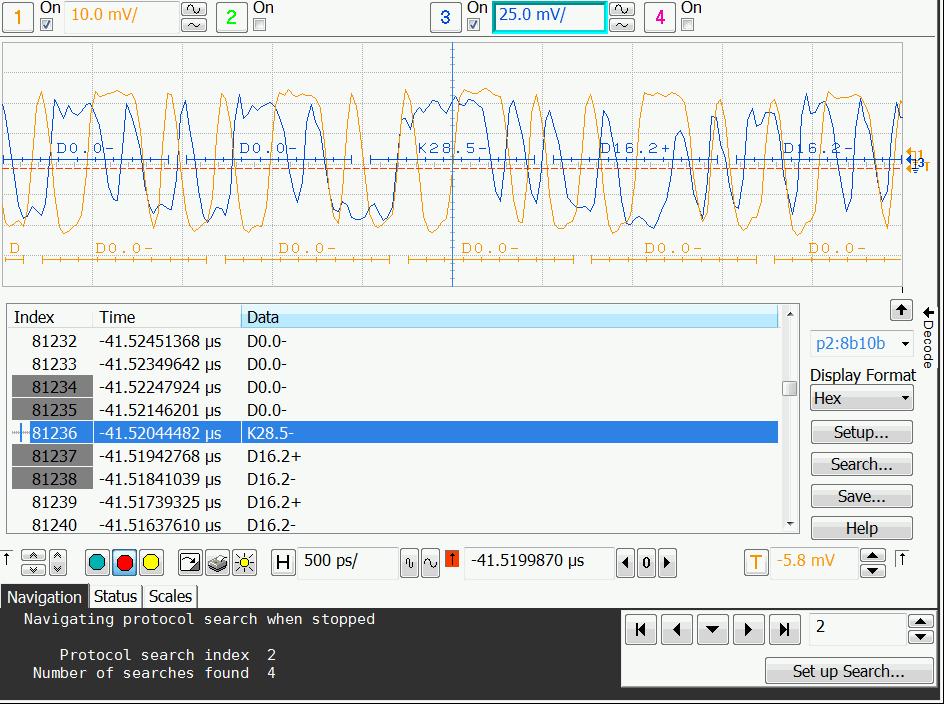Click the Save button in decode panel

pos(861,496)
